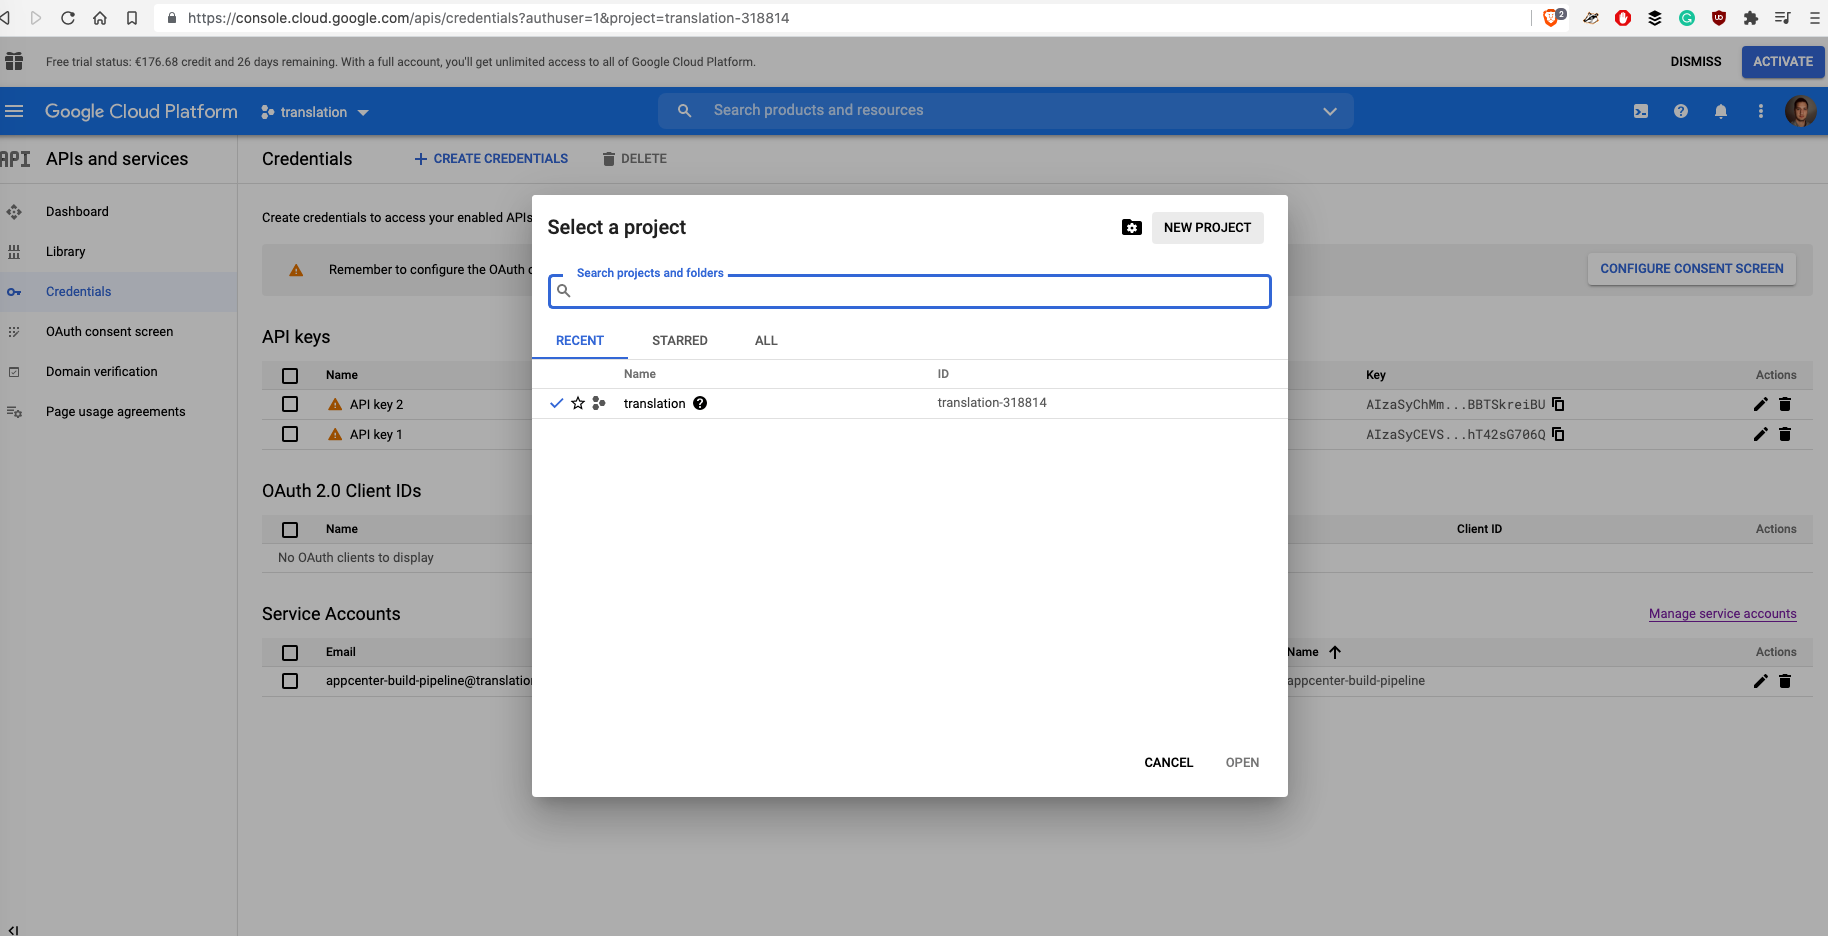Open the translation project selector dropdown
Screen dimensions: 1828x936
315,112
